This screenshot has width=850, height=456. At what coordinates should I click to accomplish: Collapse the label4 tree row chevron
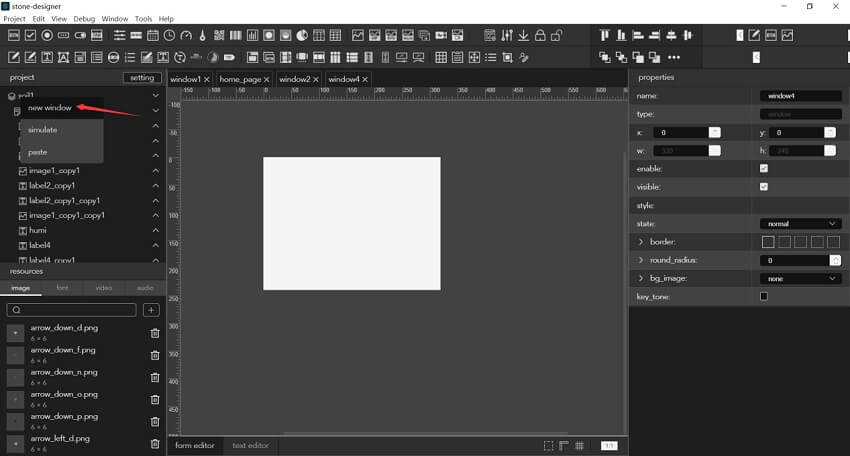[156, 245]
